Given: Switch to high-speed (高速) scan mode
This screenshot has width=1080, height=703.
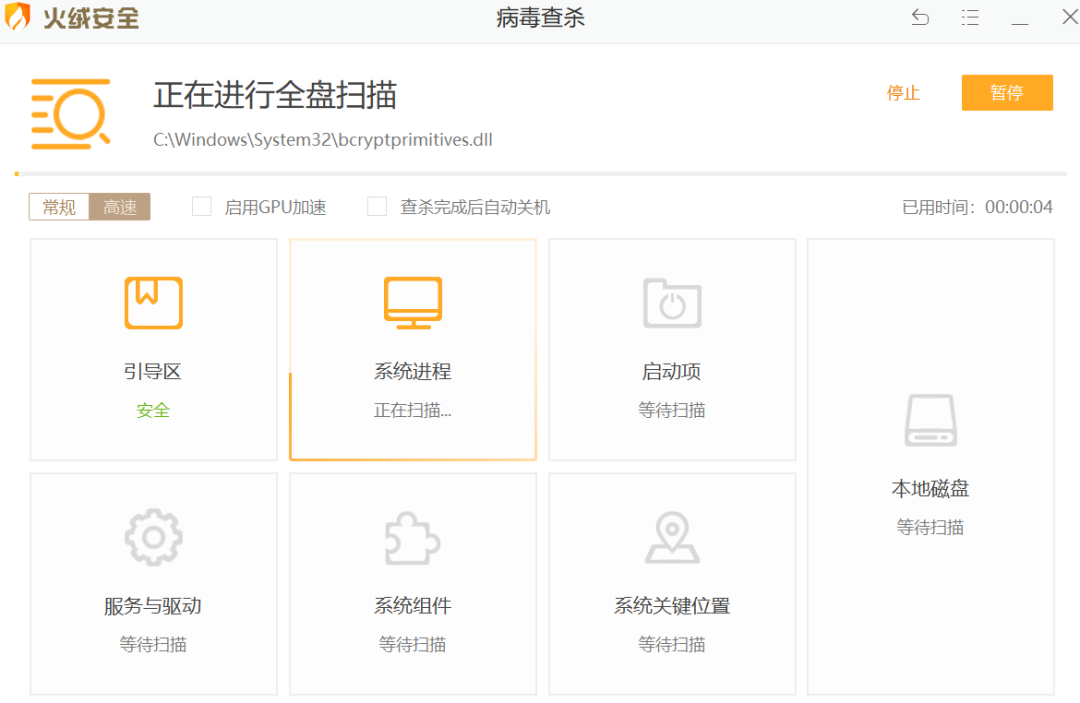Looking at the screenshot, I should (120, 207).
